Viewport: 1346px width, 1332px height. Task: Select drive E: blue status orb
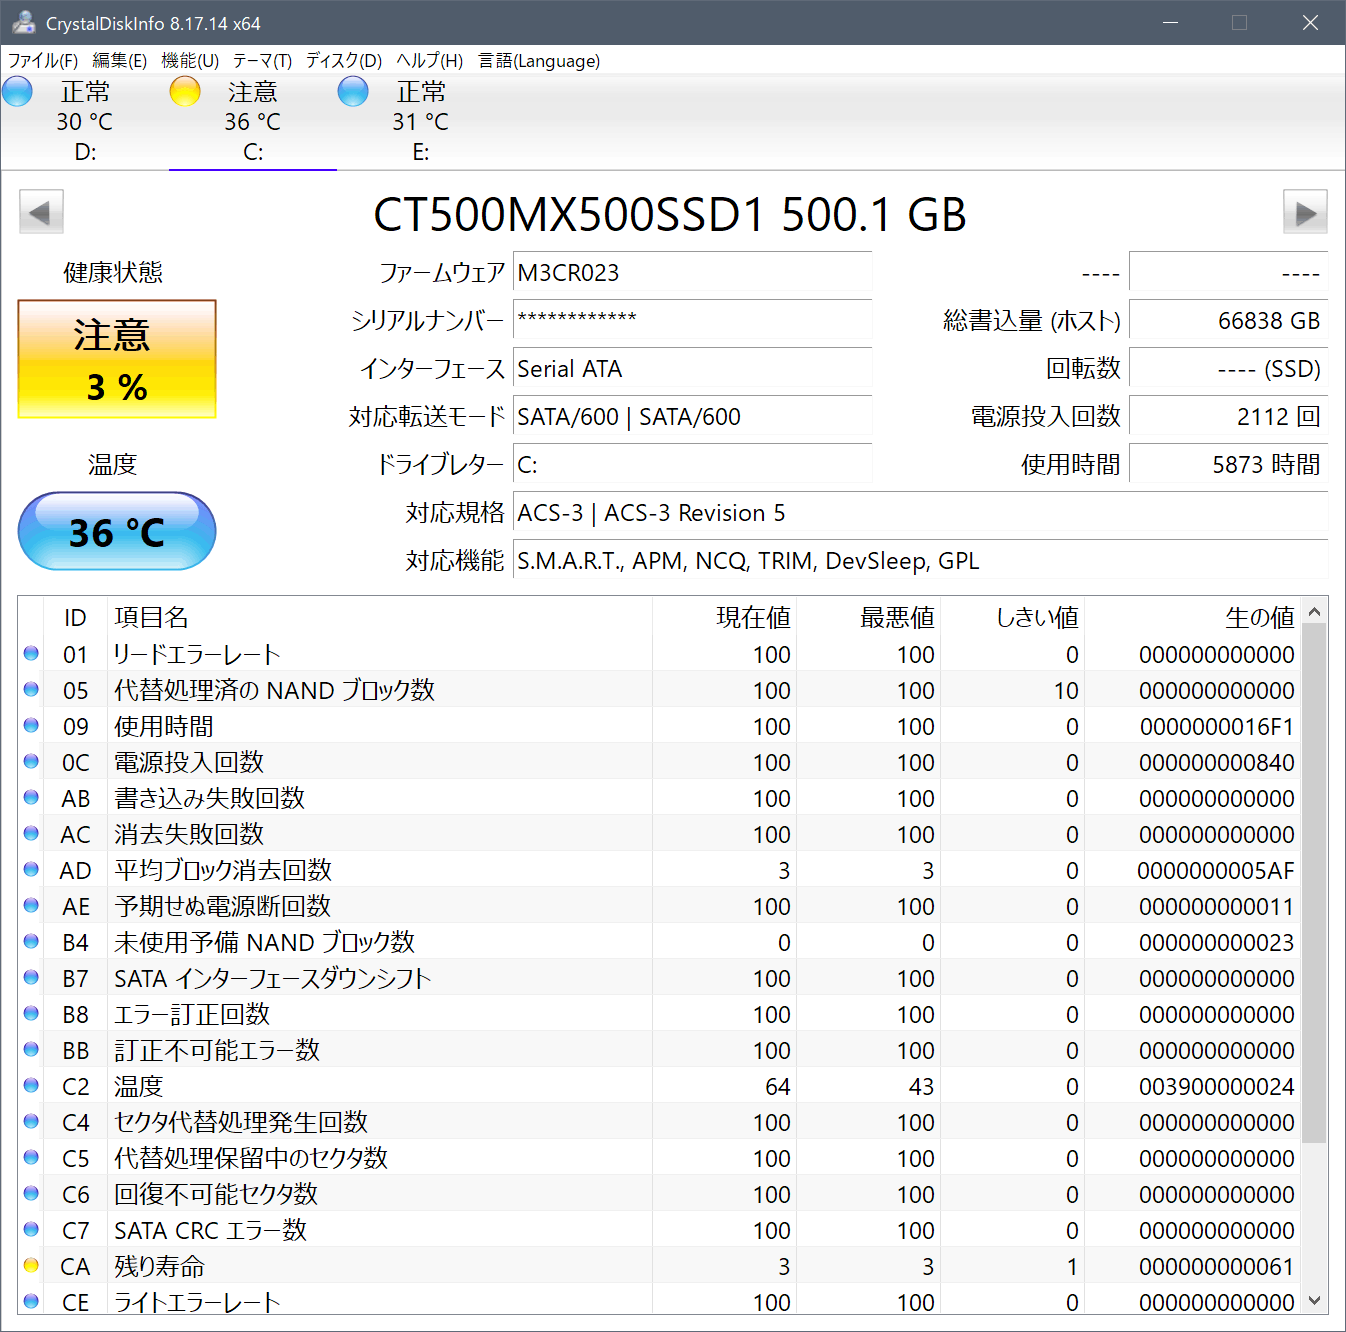pyautogui.click(x=353, y=92)
